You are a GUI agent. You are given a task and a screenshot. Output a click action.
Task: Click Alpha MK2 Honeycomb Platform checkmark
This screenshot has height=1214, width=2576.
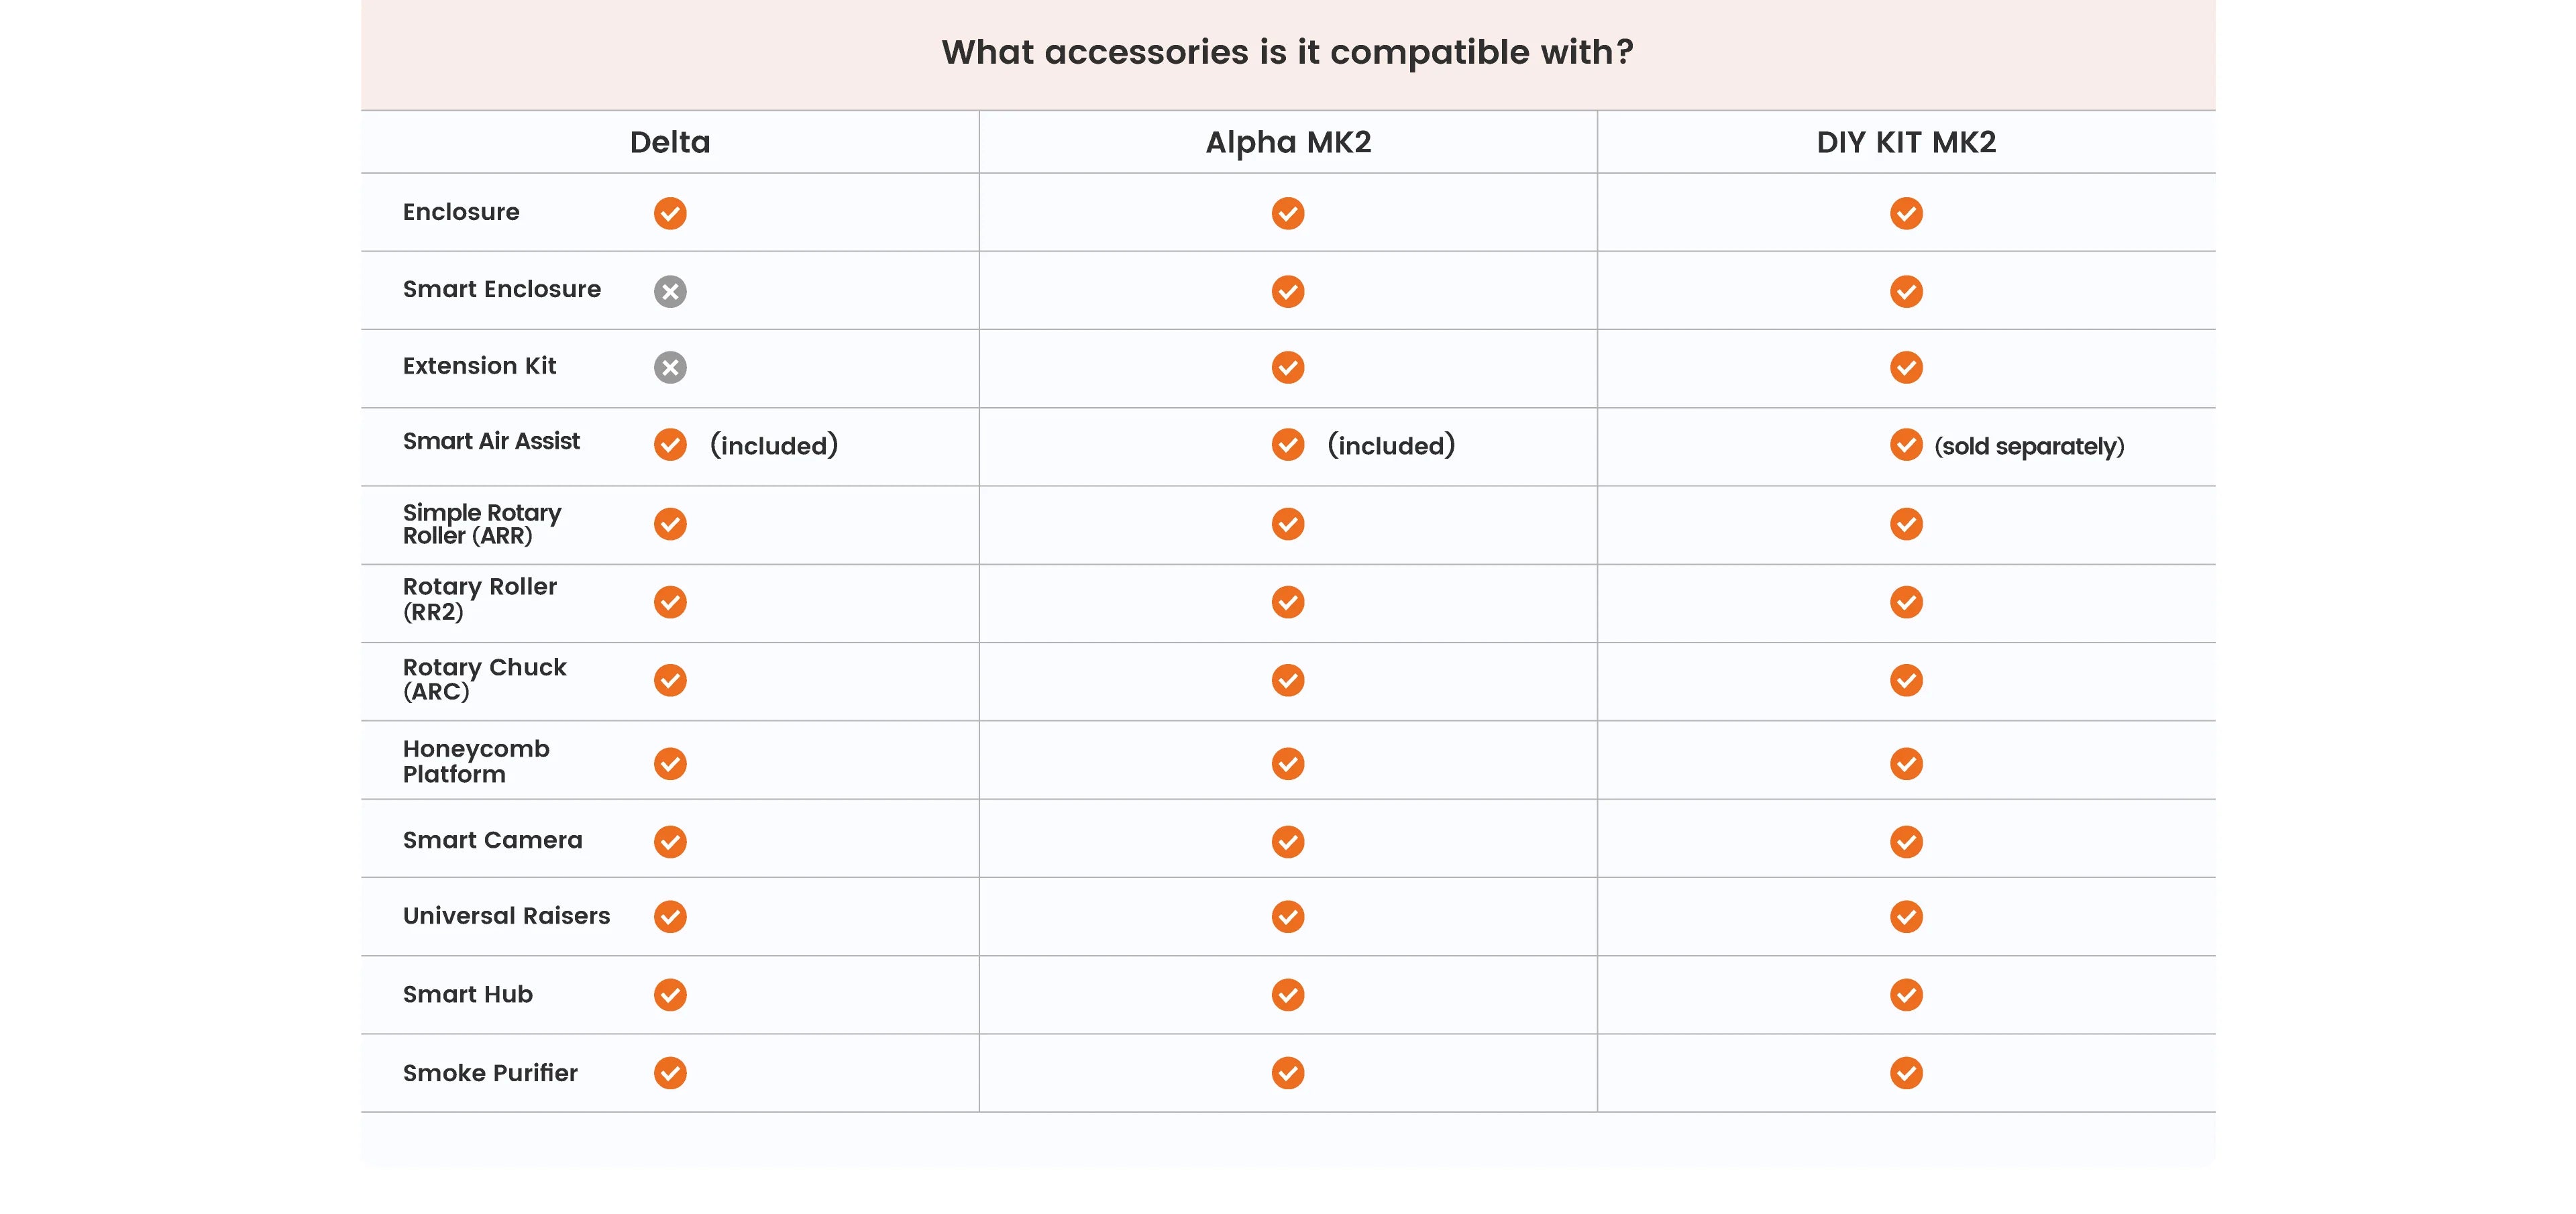(1287, 763)
